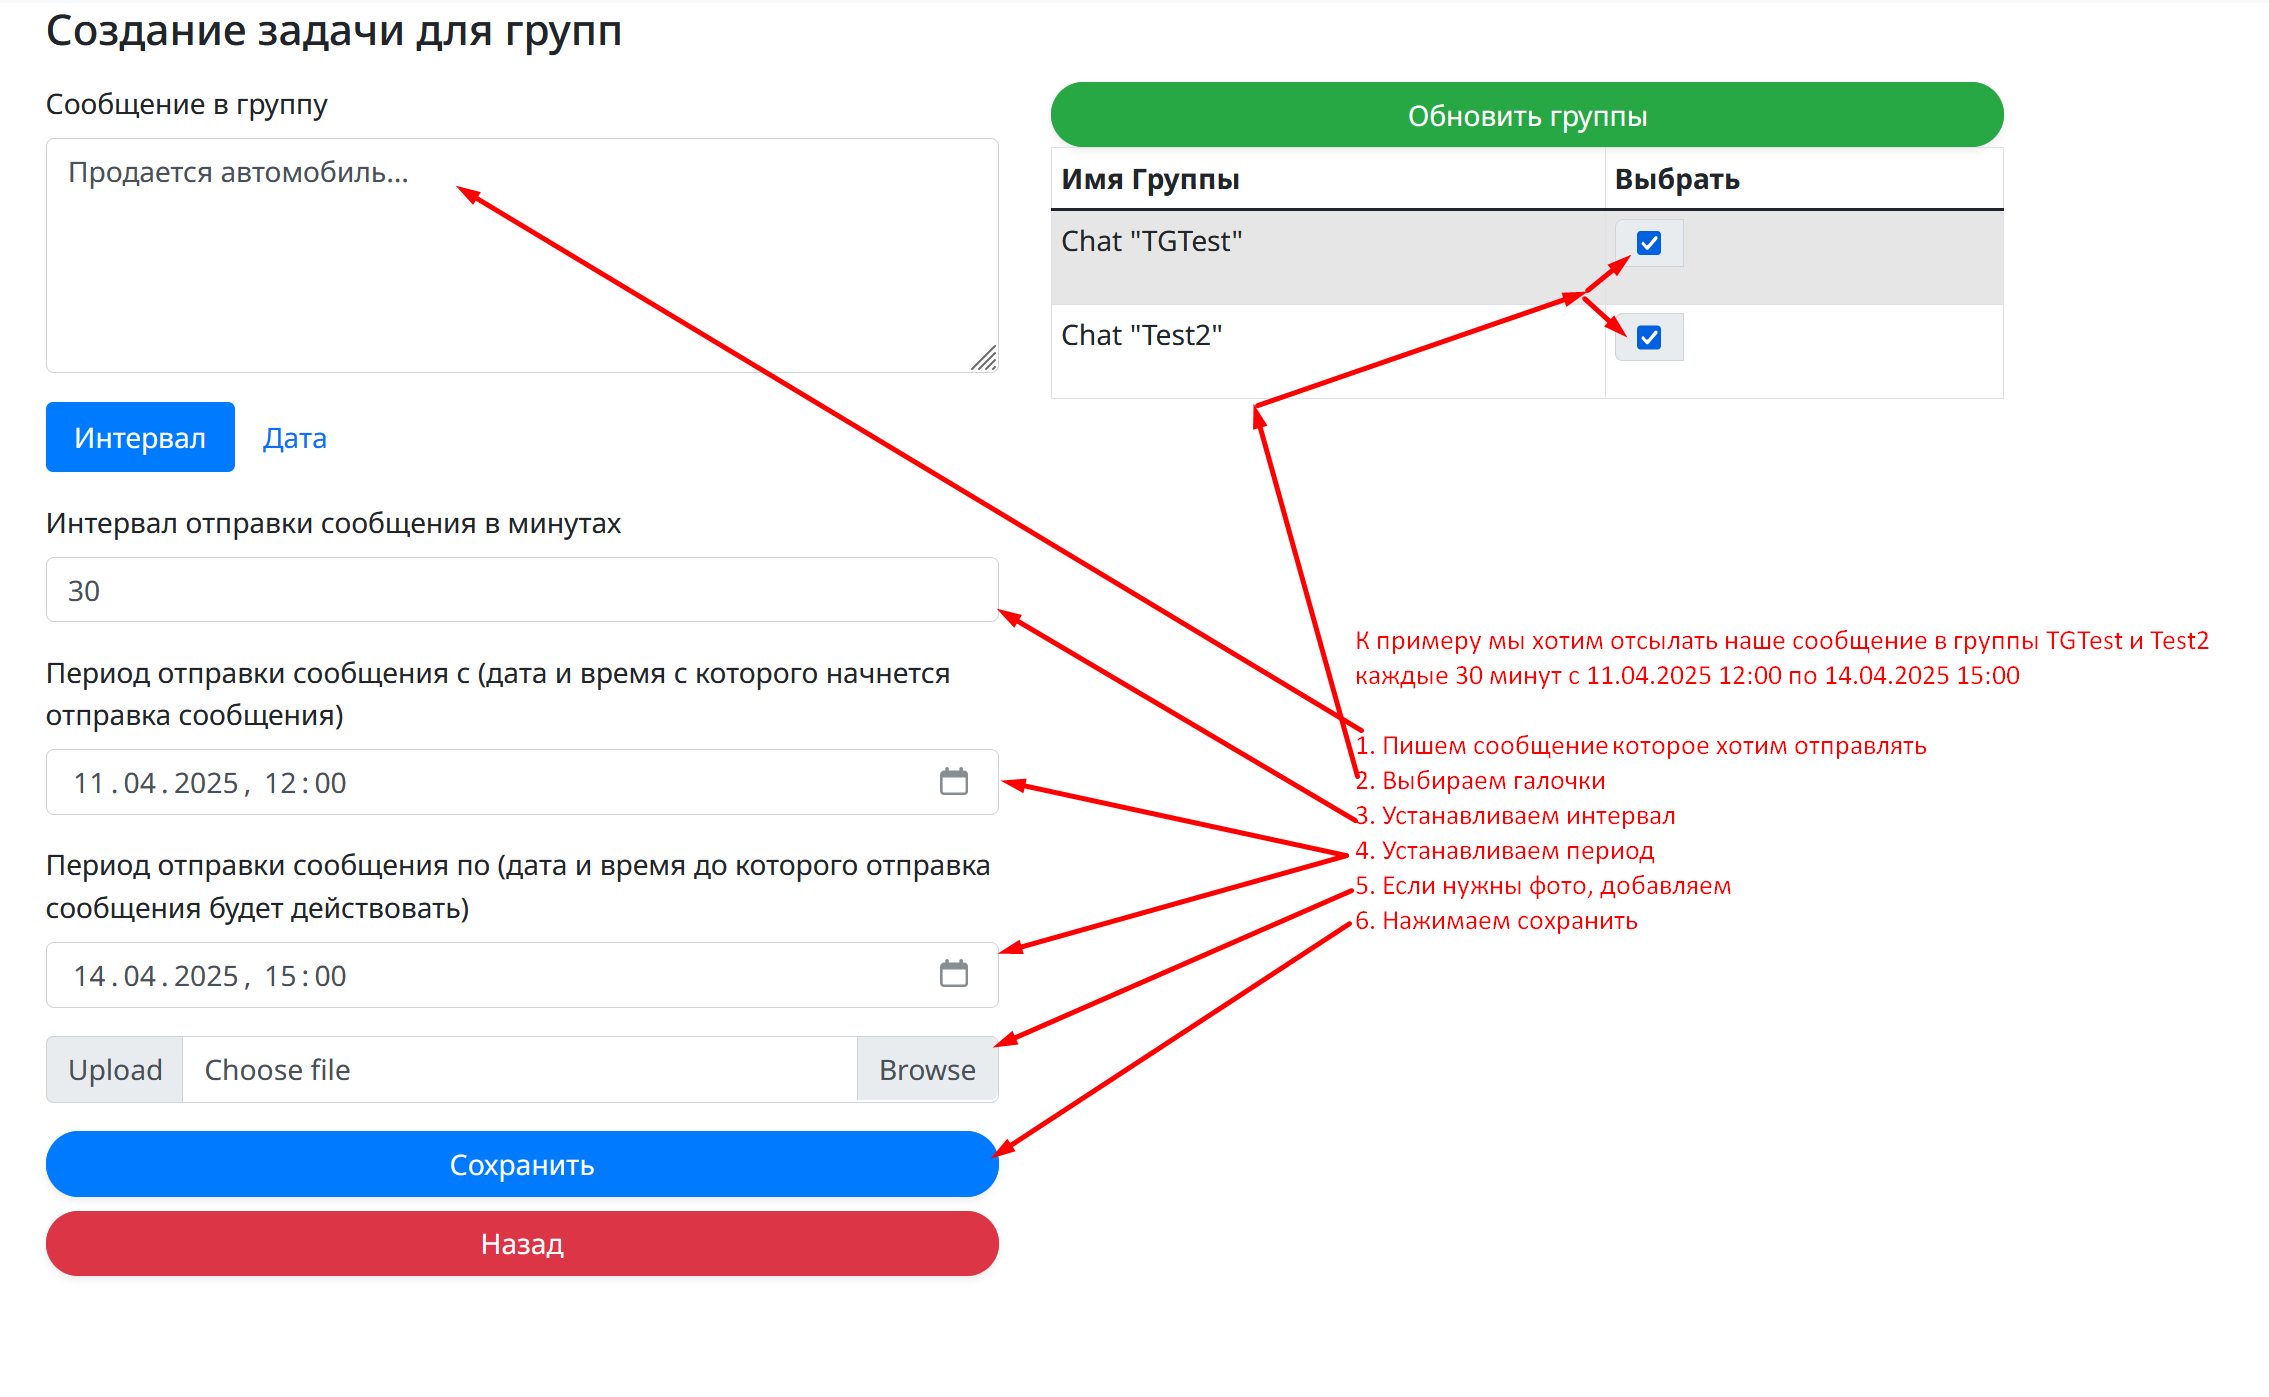This screenshot has height=1397, width=2269.
Task: Click the blue Сохранить button
Action: click(x=522, y=1164)
